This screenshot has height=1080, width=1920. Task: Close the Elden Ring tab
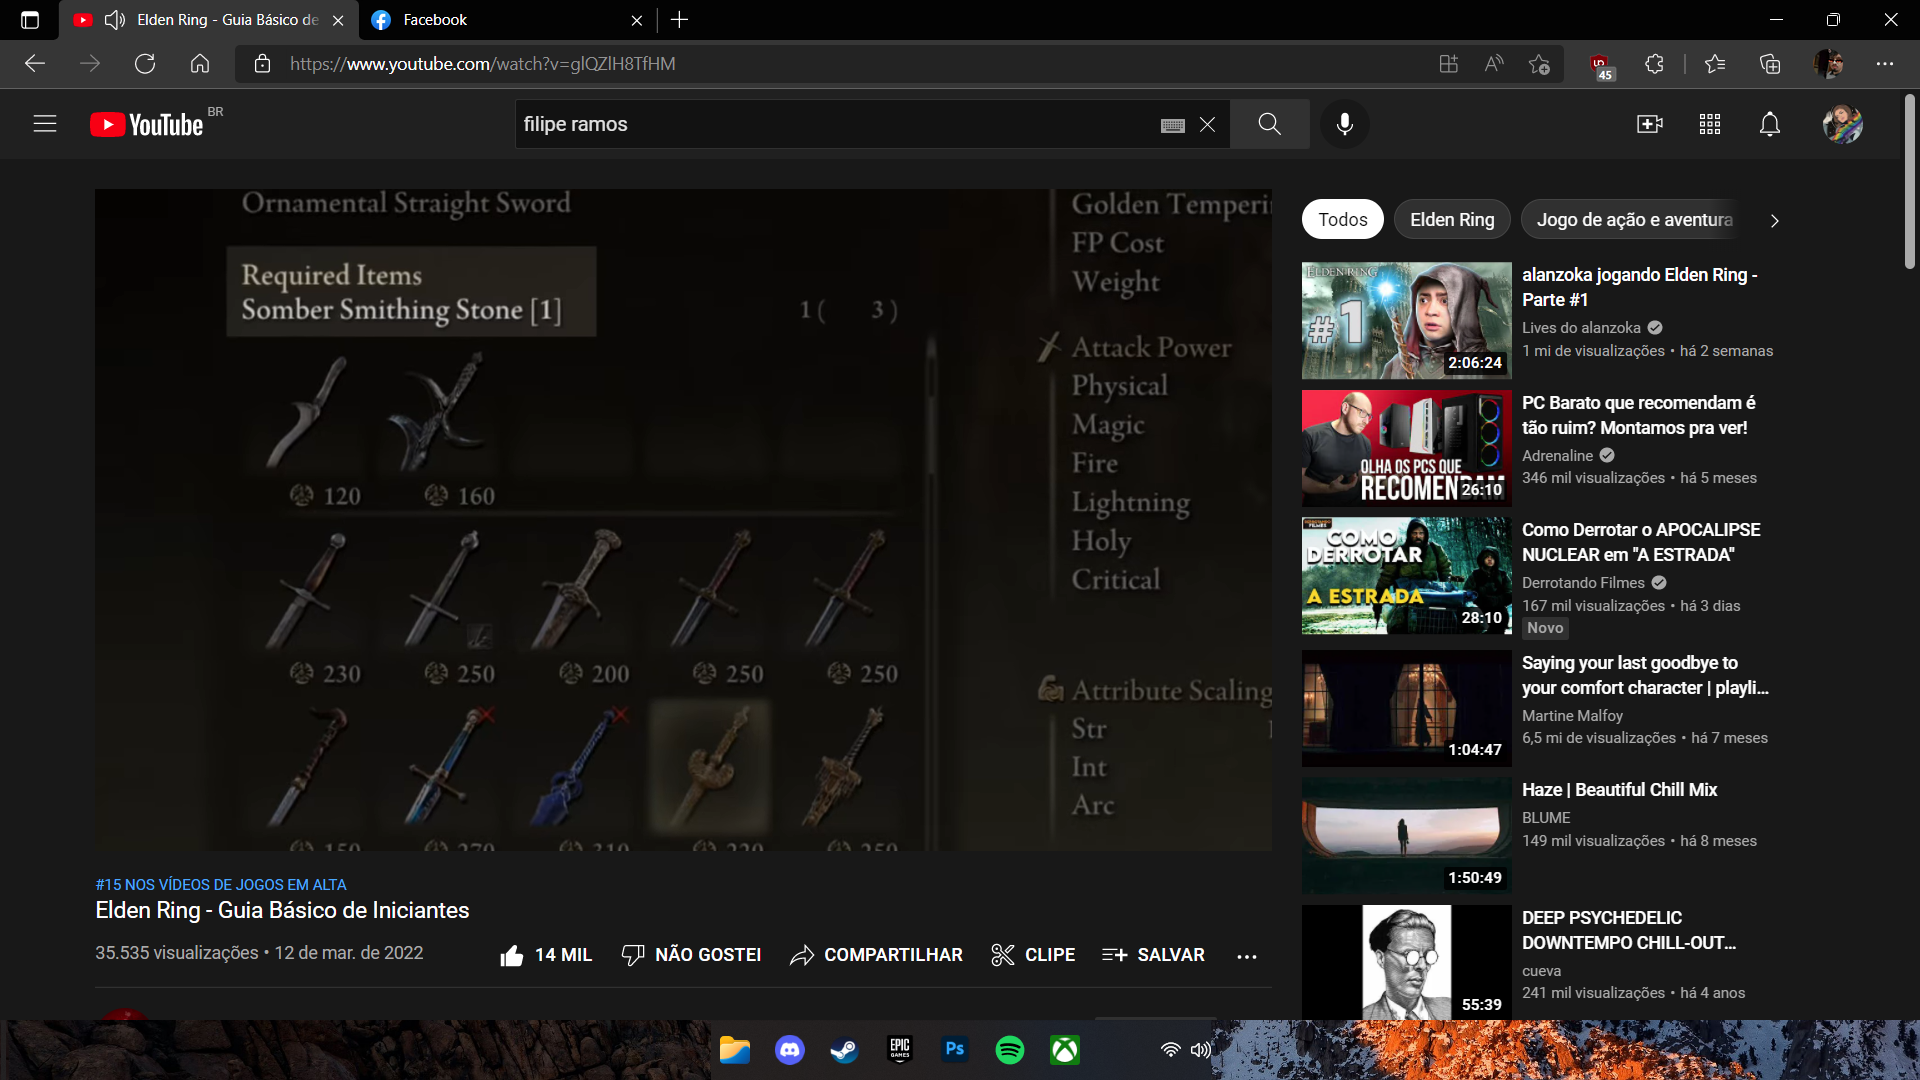tap(338, 20)
